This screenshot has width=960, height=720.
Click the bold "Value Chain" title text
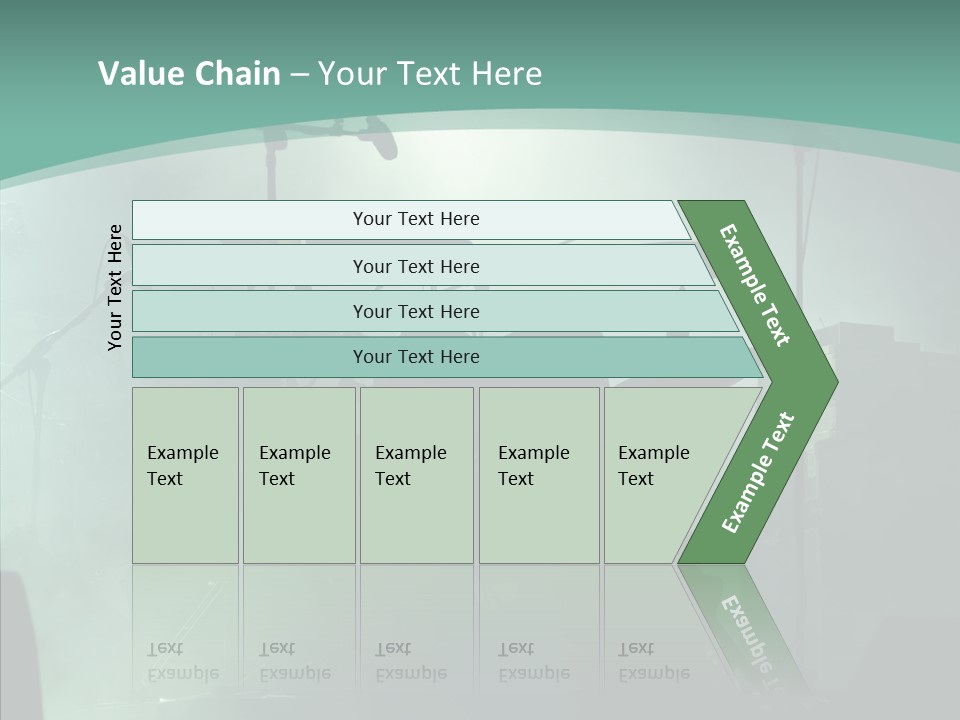189,74
